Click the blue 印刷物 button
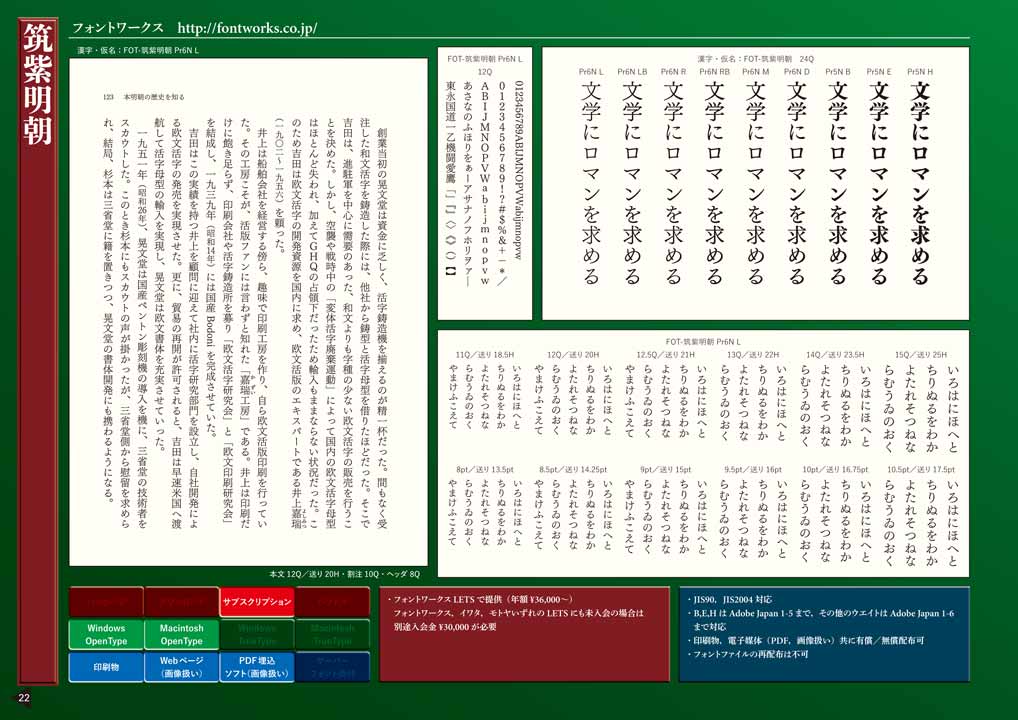The width and height of the screenshot is (1018, 720). 106,667
